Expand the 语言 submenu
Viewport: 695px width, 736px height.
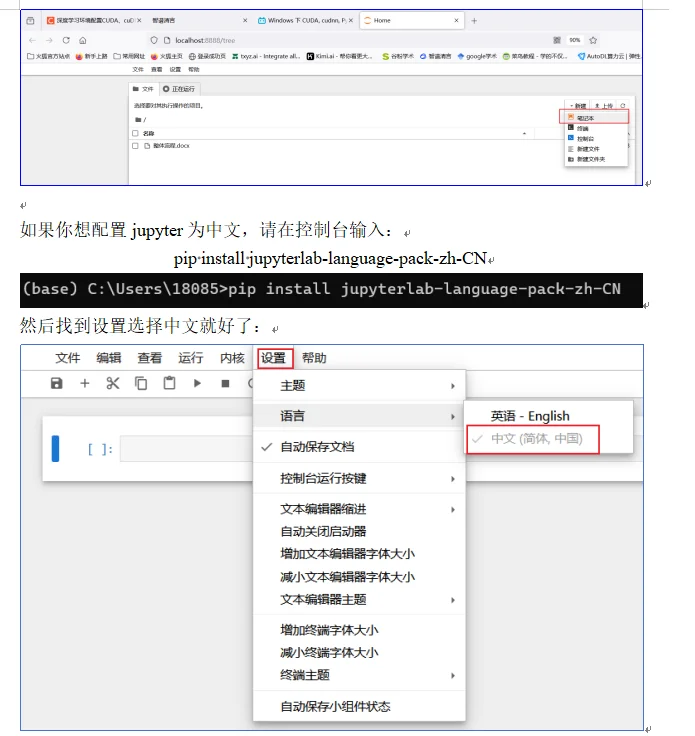(359, 416)
